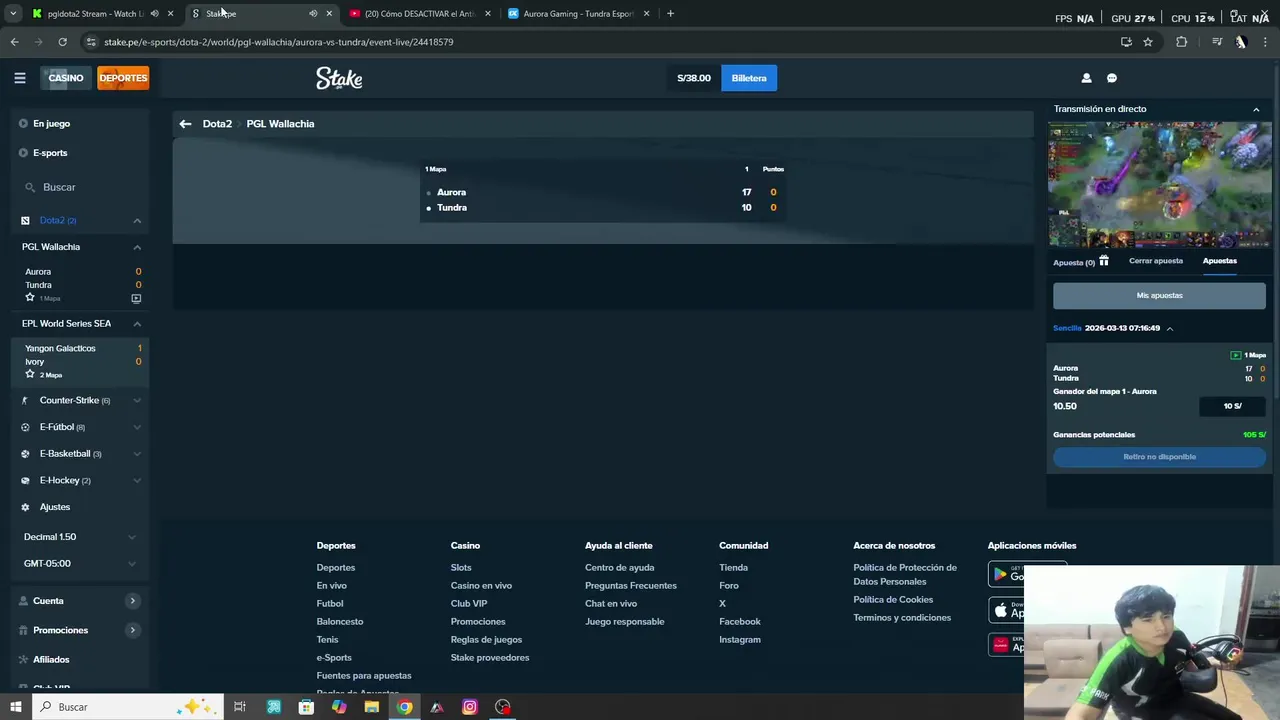Click the PGL Wallachia breadcrumb link
This screenshot has width=1280, height=720.
(x=280, y=124)
